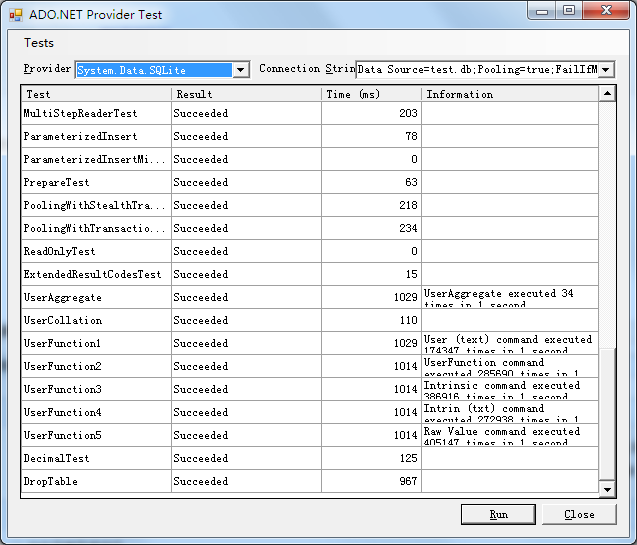The width and height of the screenshot is (637, 545).
Task: Click the Run button
Action: 498,515
